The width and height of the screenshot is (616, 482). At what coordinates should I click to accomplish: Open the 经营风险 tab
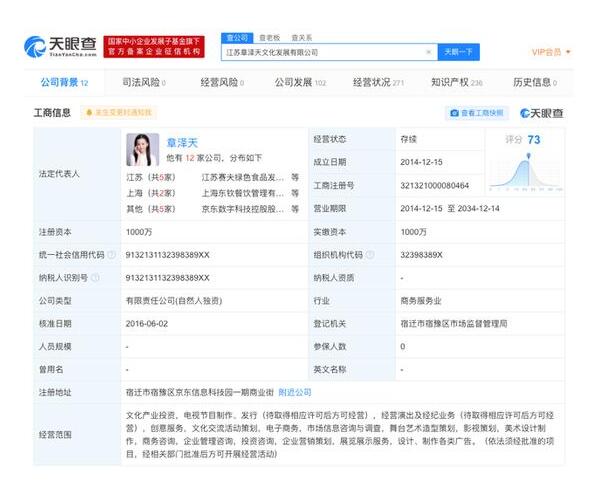(222, 82)
